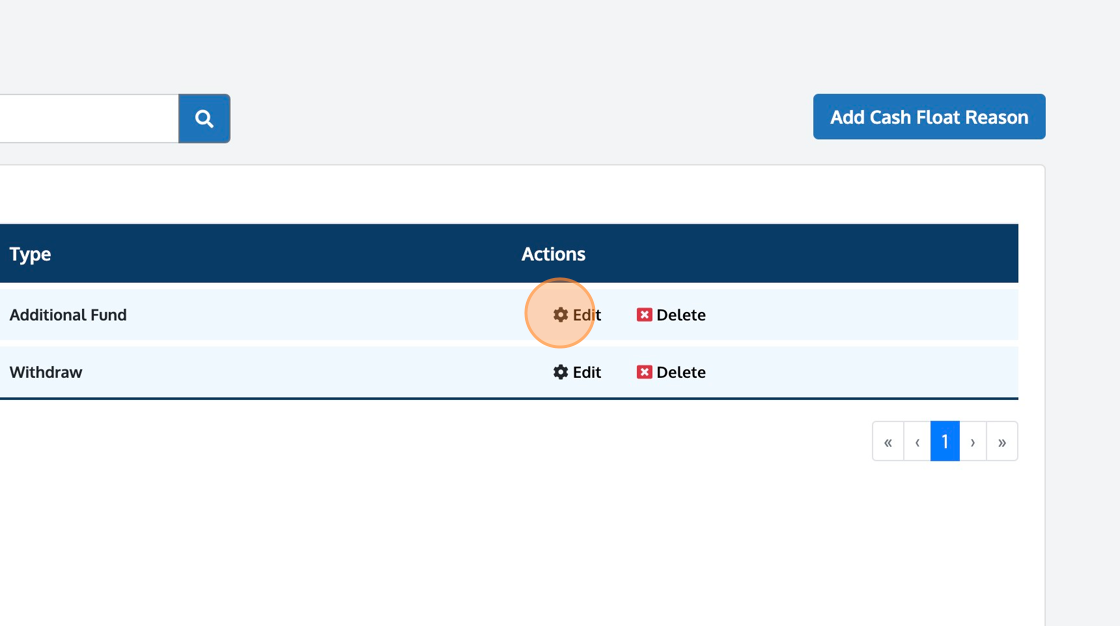Image resolution: width=1120 pixels, height=626 pixels.
Task: Click the Actions column header
Action: [x=553, y=254]
